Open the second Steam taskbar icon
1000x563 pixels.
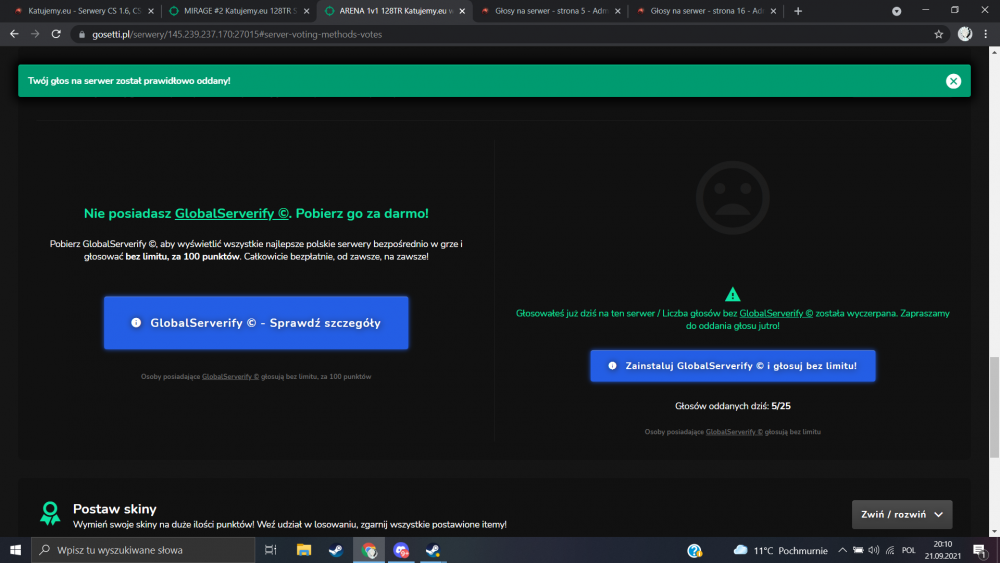coord(433,550)
